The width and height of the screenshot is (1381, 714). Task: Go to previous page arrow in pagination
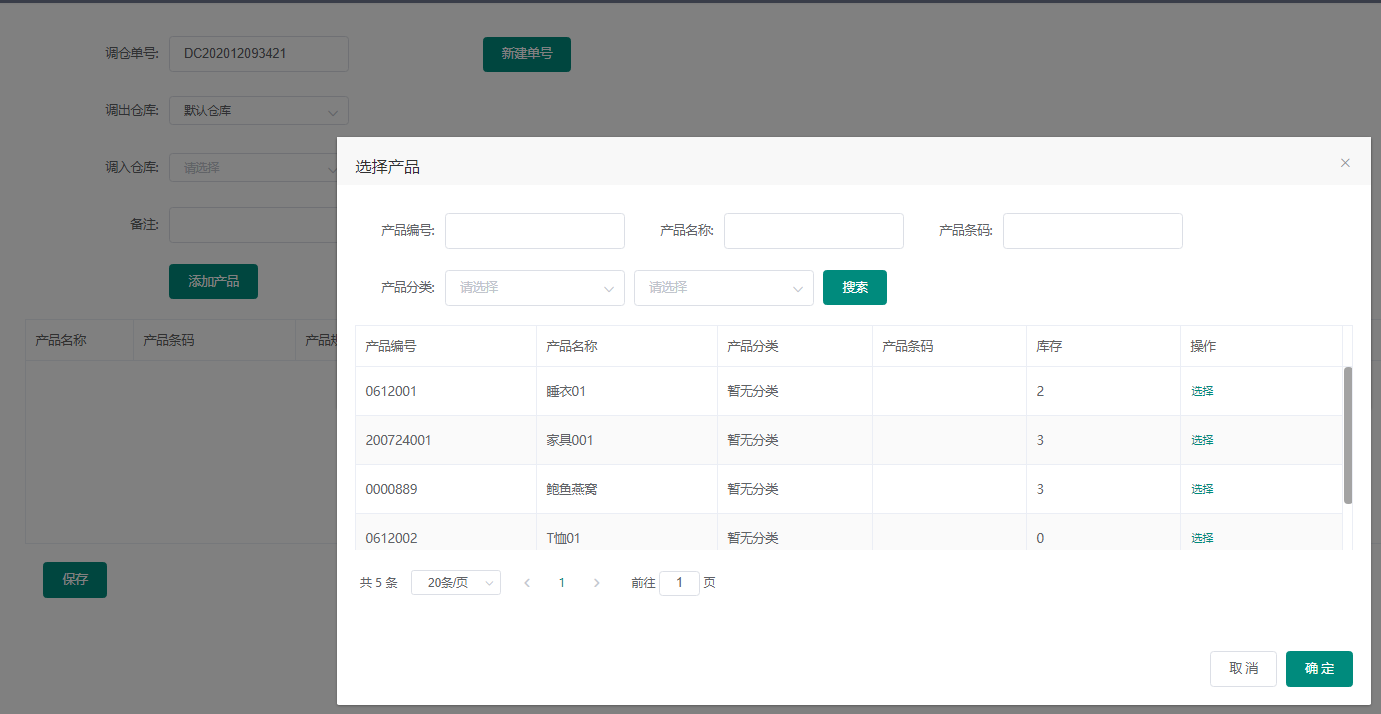[x=527, y=583]
